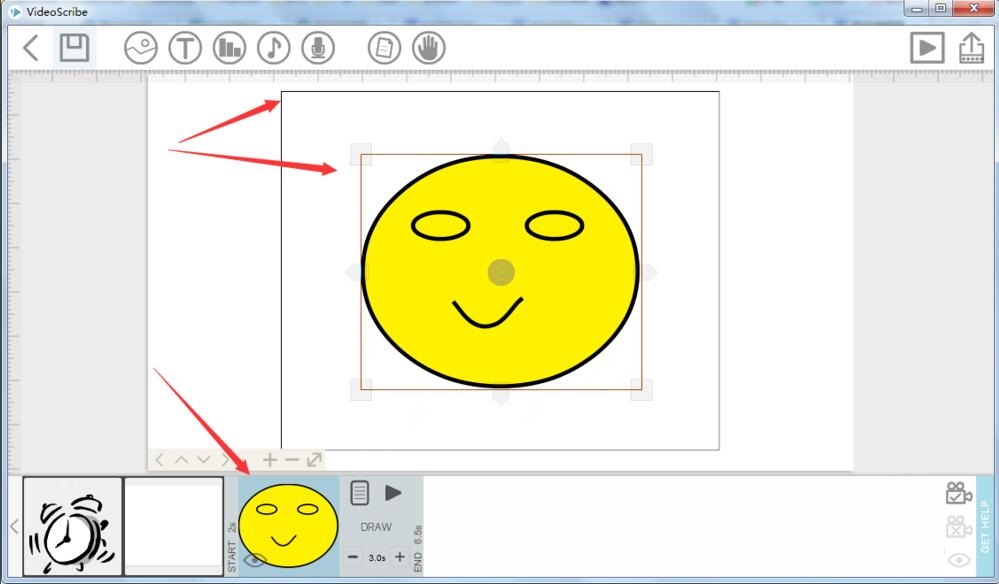
Task: Grab the bottom-left resize handle of smiley
Action: [x=361, y=389]
